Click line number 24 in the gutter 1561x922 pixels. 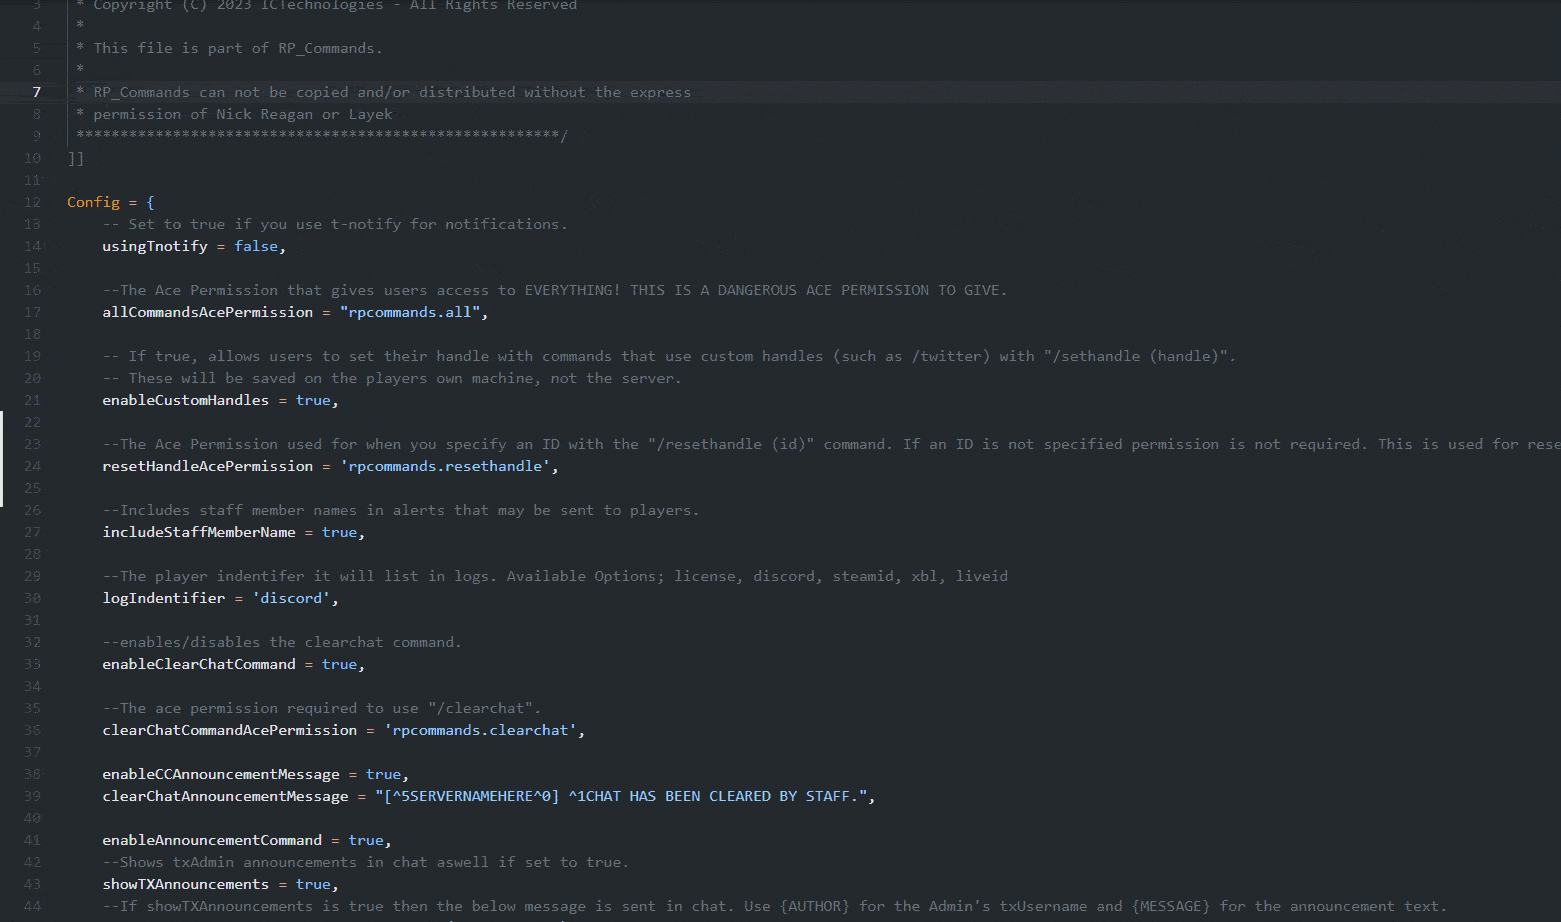click(33, 466)
